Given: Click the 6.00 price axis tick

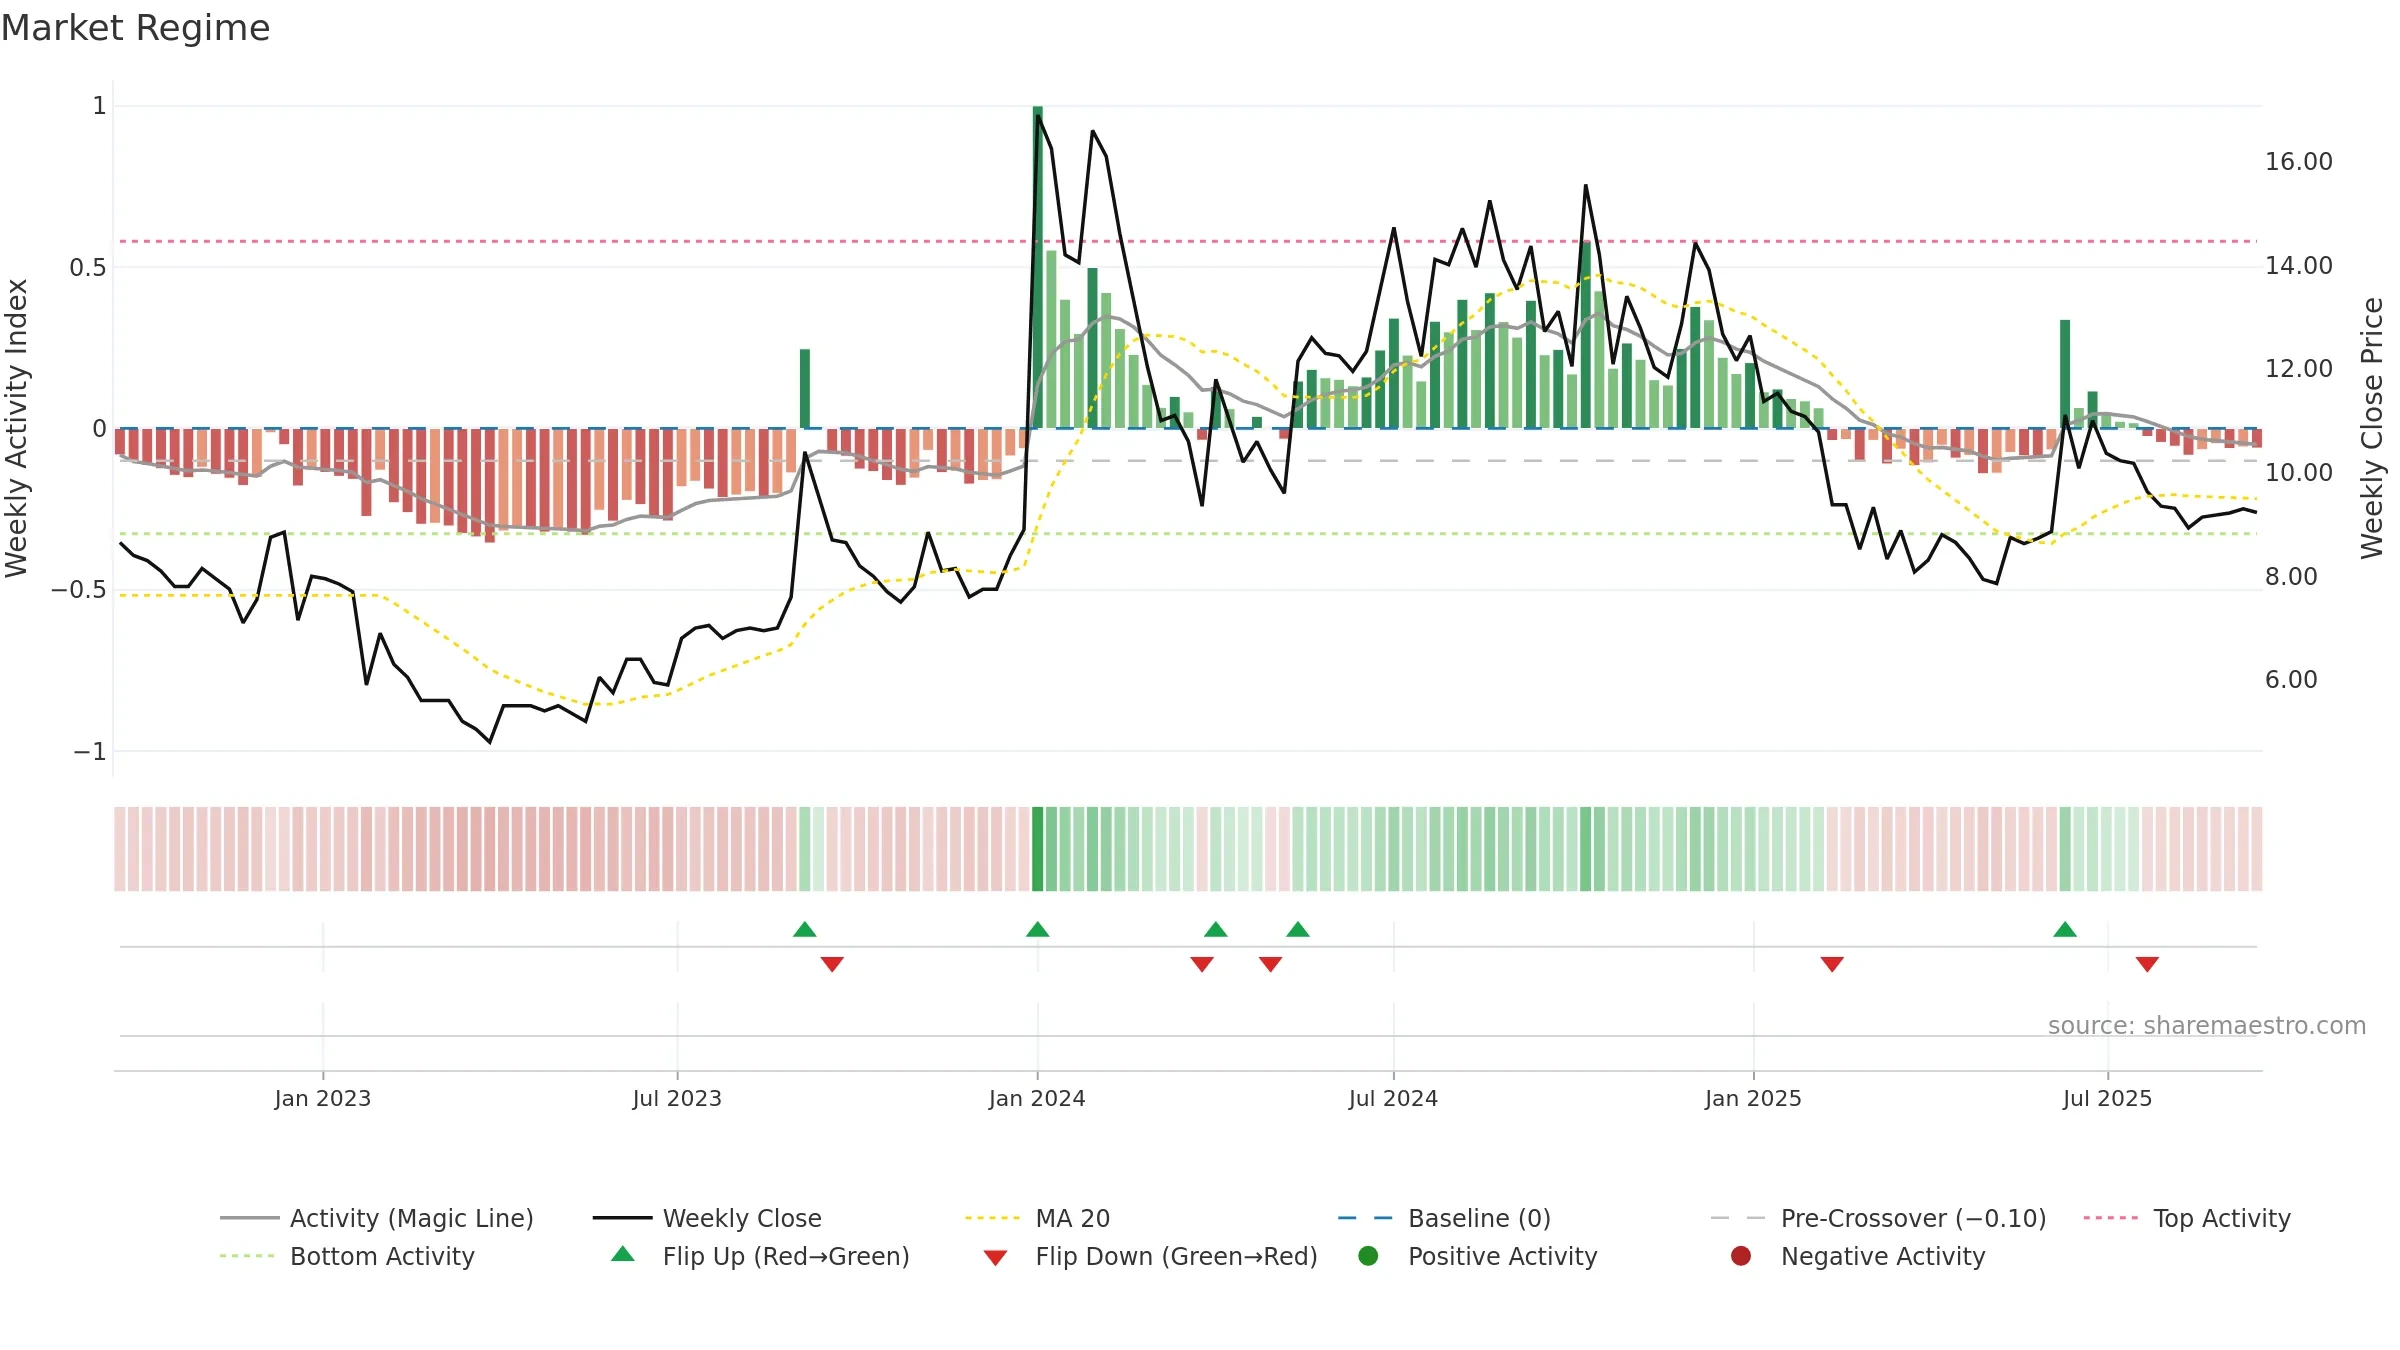Looking at the screenshot, I should [x=2291, y=680].
